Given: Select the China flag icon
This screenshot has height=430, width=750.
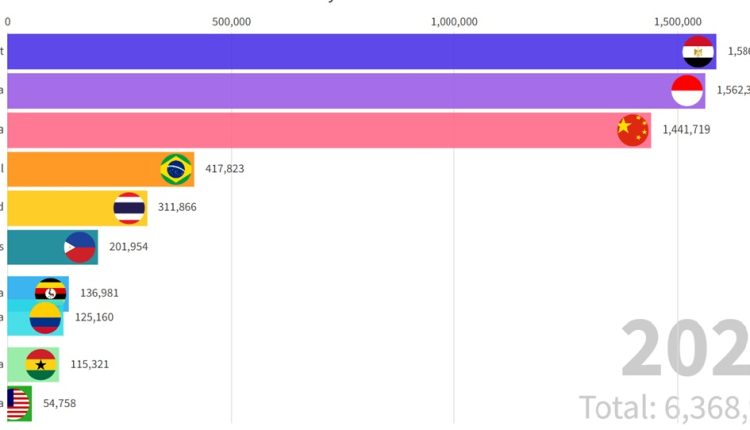Looking at the screenshot, I should (x=632, y=129).
